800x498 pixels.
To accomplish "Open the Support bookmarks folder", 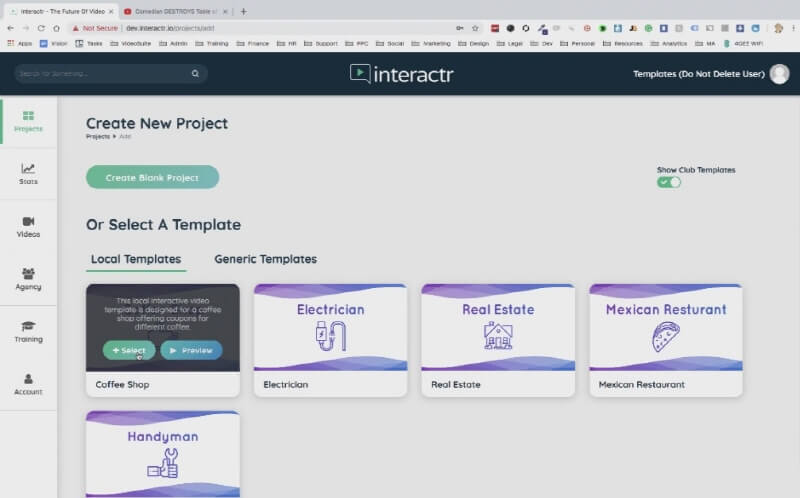I will (x=321, y=43).
